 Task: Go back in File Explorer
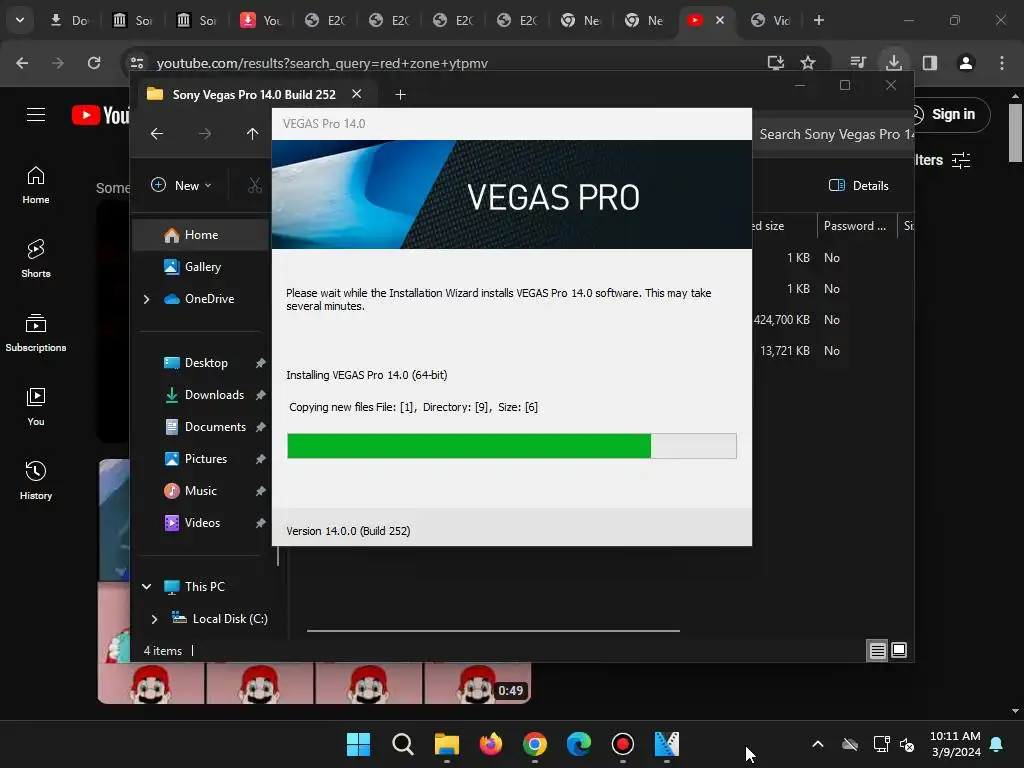click(157, 134)
